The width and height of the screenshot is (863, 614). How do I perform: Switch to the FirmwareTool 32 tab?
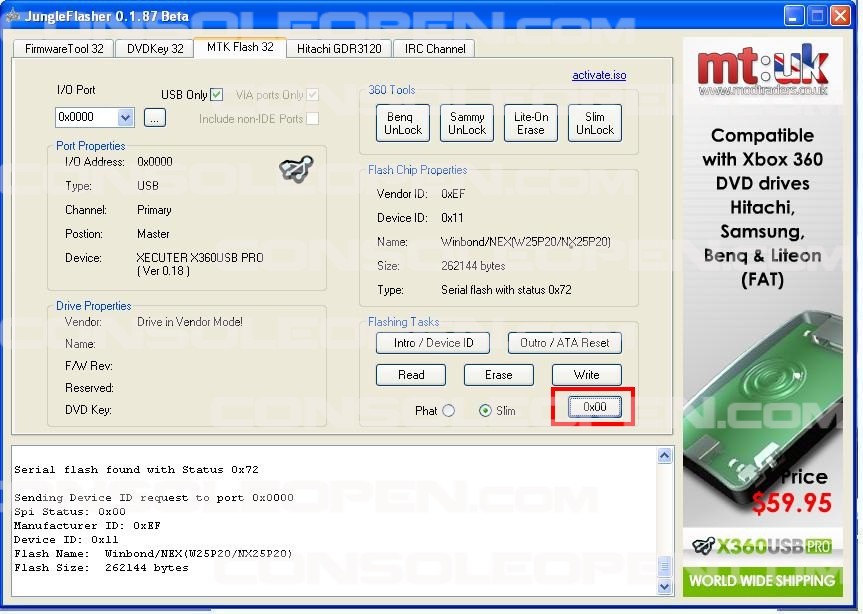pyautogui.click(x=64, y=48)
